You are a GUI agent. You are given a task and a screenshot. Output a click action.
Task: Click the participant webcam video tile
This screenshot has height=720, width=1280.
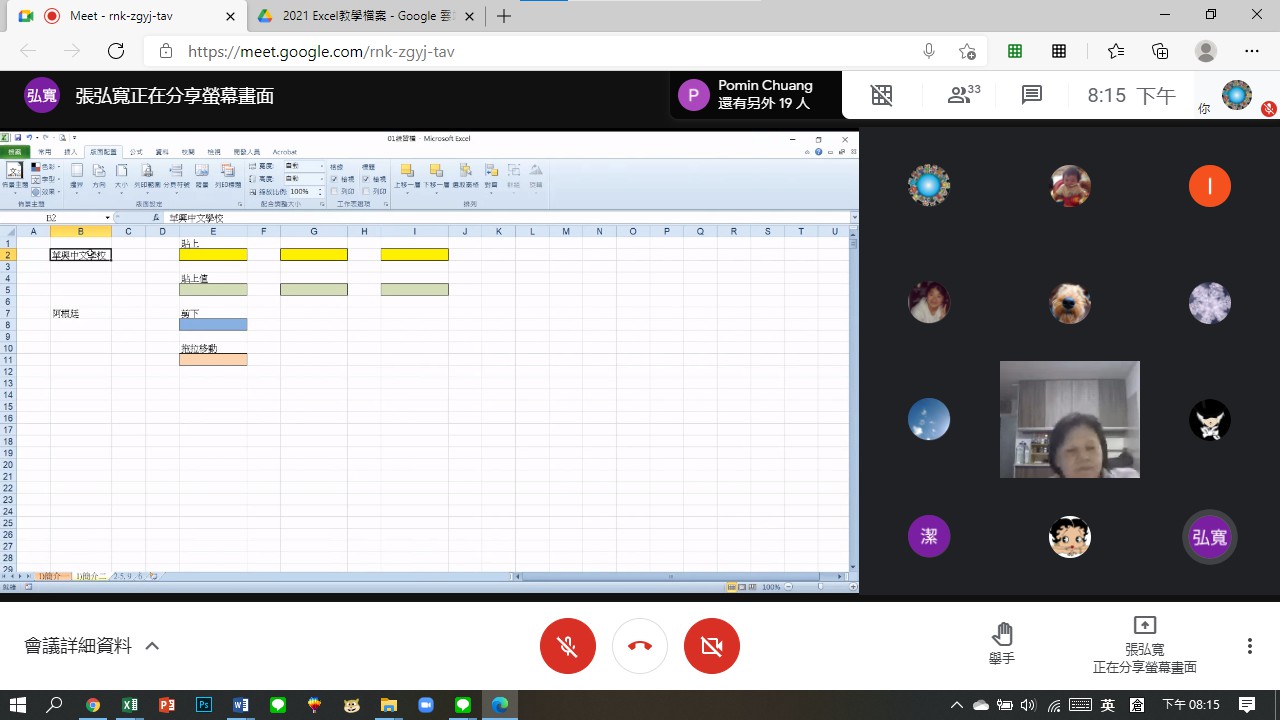(1069, 419)
